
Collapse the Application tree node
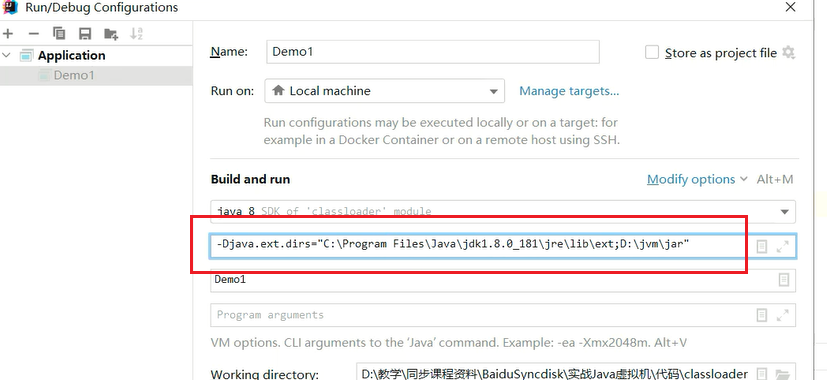[6, 55]
